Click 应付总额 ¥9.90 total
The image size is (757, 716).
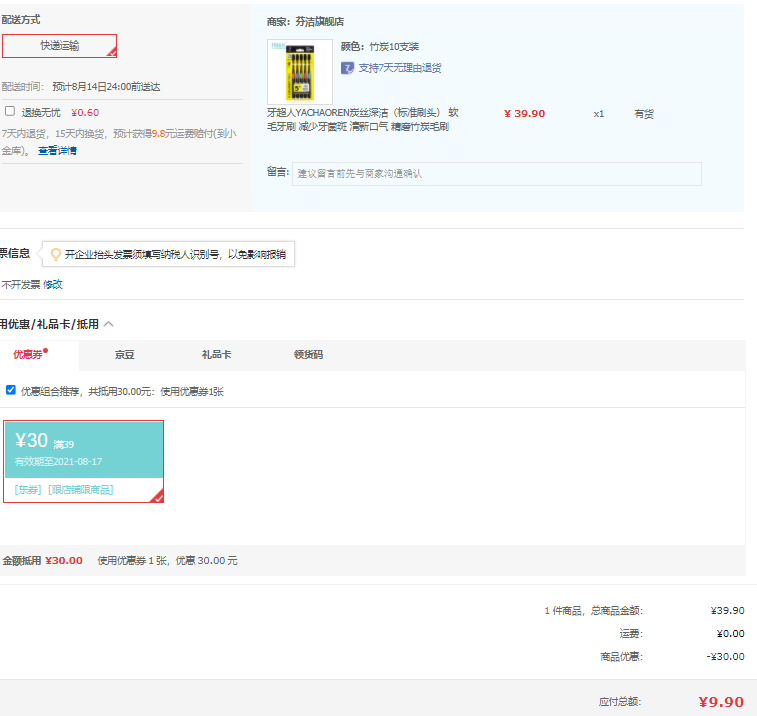point(721,702)
